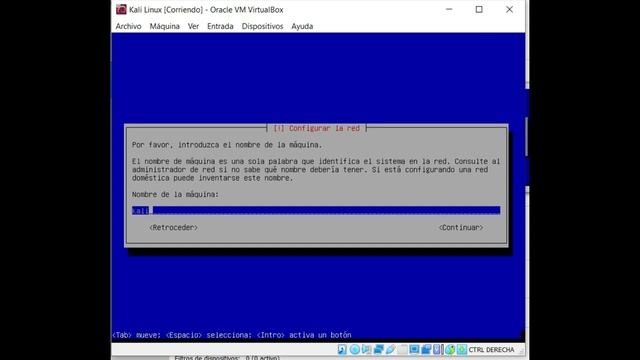640x360 pixels.
Task: Click the 'Nombre de la máquina:' label
Action: (175, 194)
